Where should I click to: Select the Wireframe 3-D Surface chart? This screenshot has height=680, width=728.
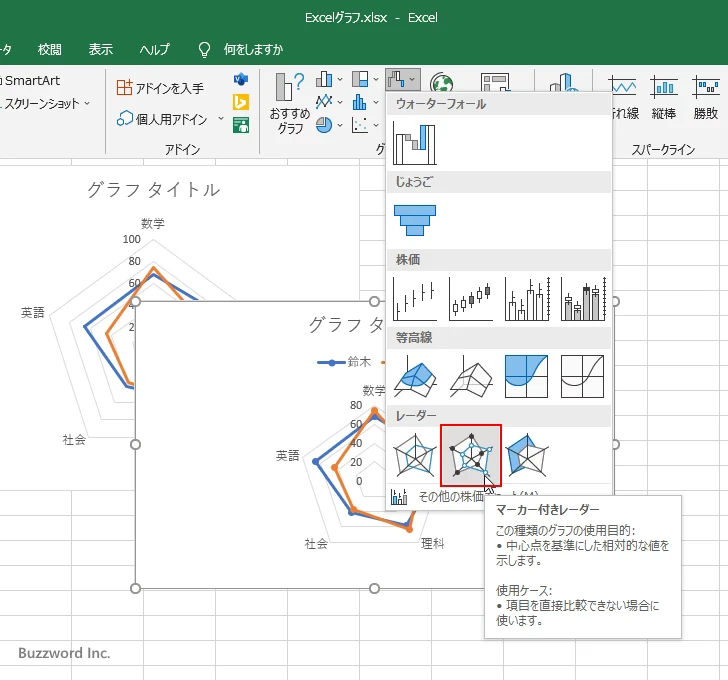pyautogui.click(x=471, y=376)
